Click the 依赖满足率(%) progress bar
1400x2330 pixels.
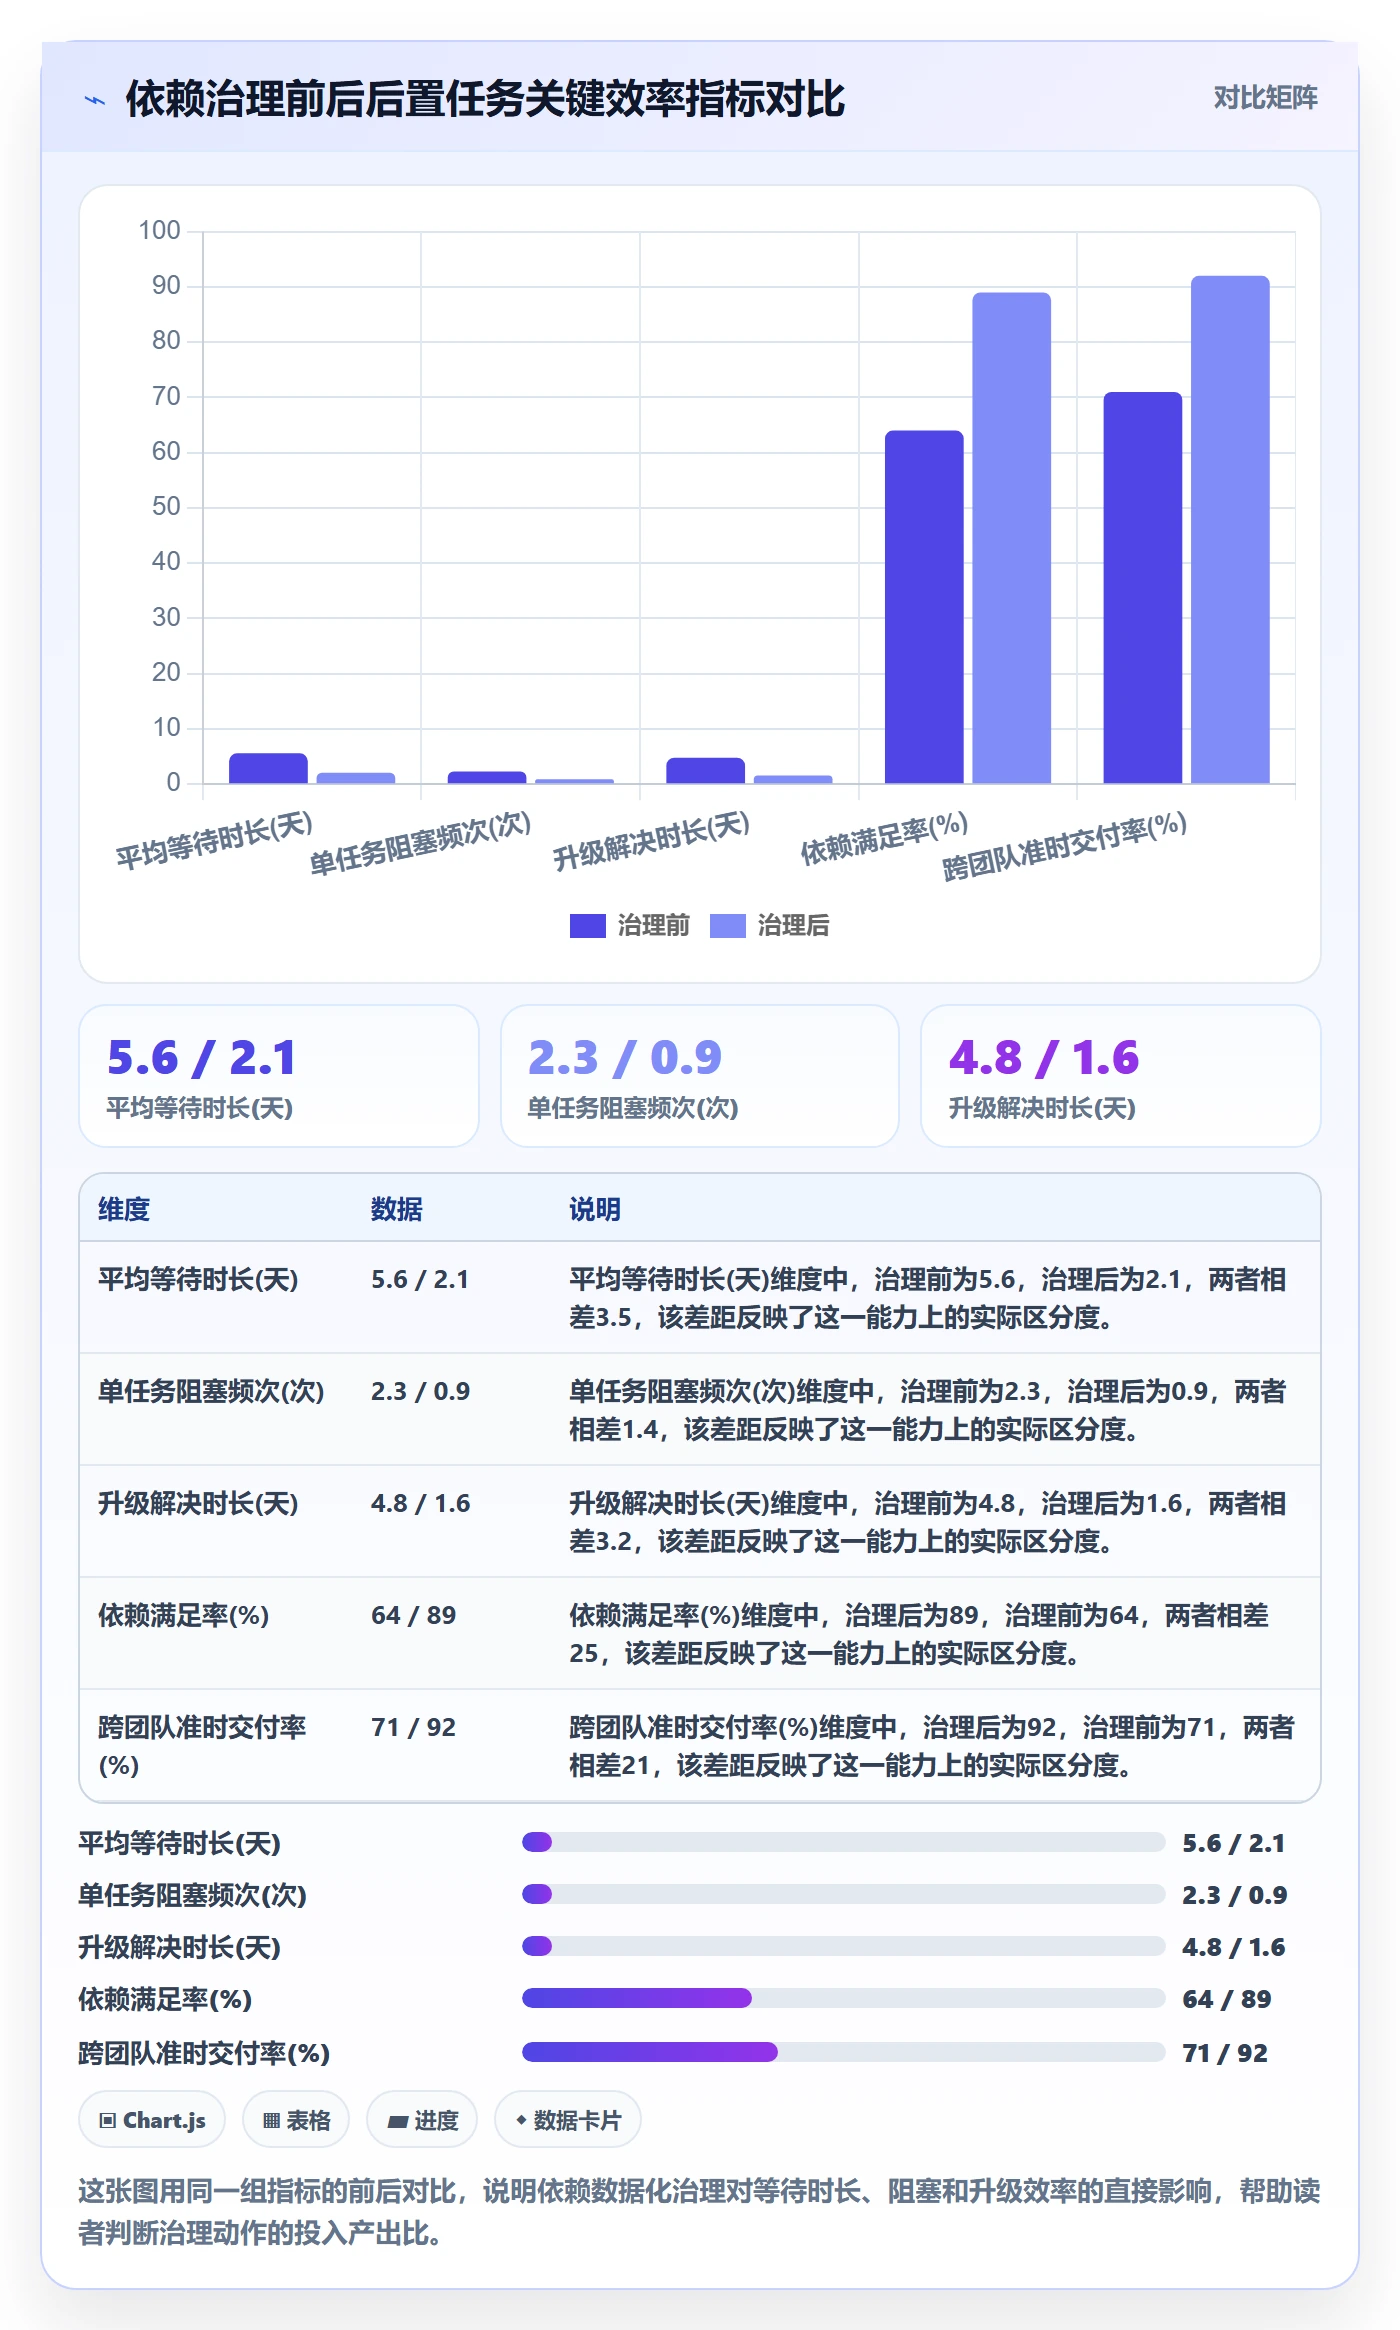(x=844, y=1998)
